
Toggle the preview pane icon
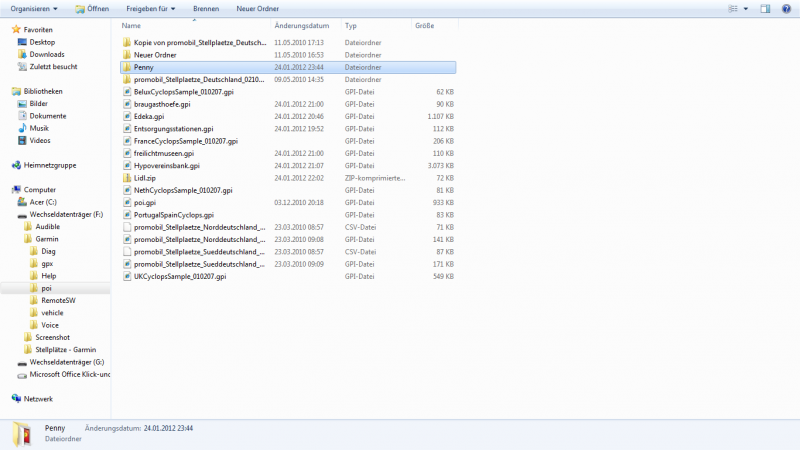[x=765, y=8]
